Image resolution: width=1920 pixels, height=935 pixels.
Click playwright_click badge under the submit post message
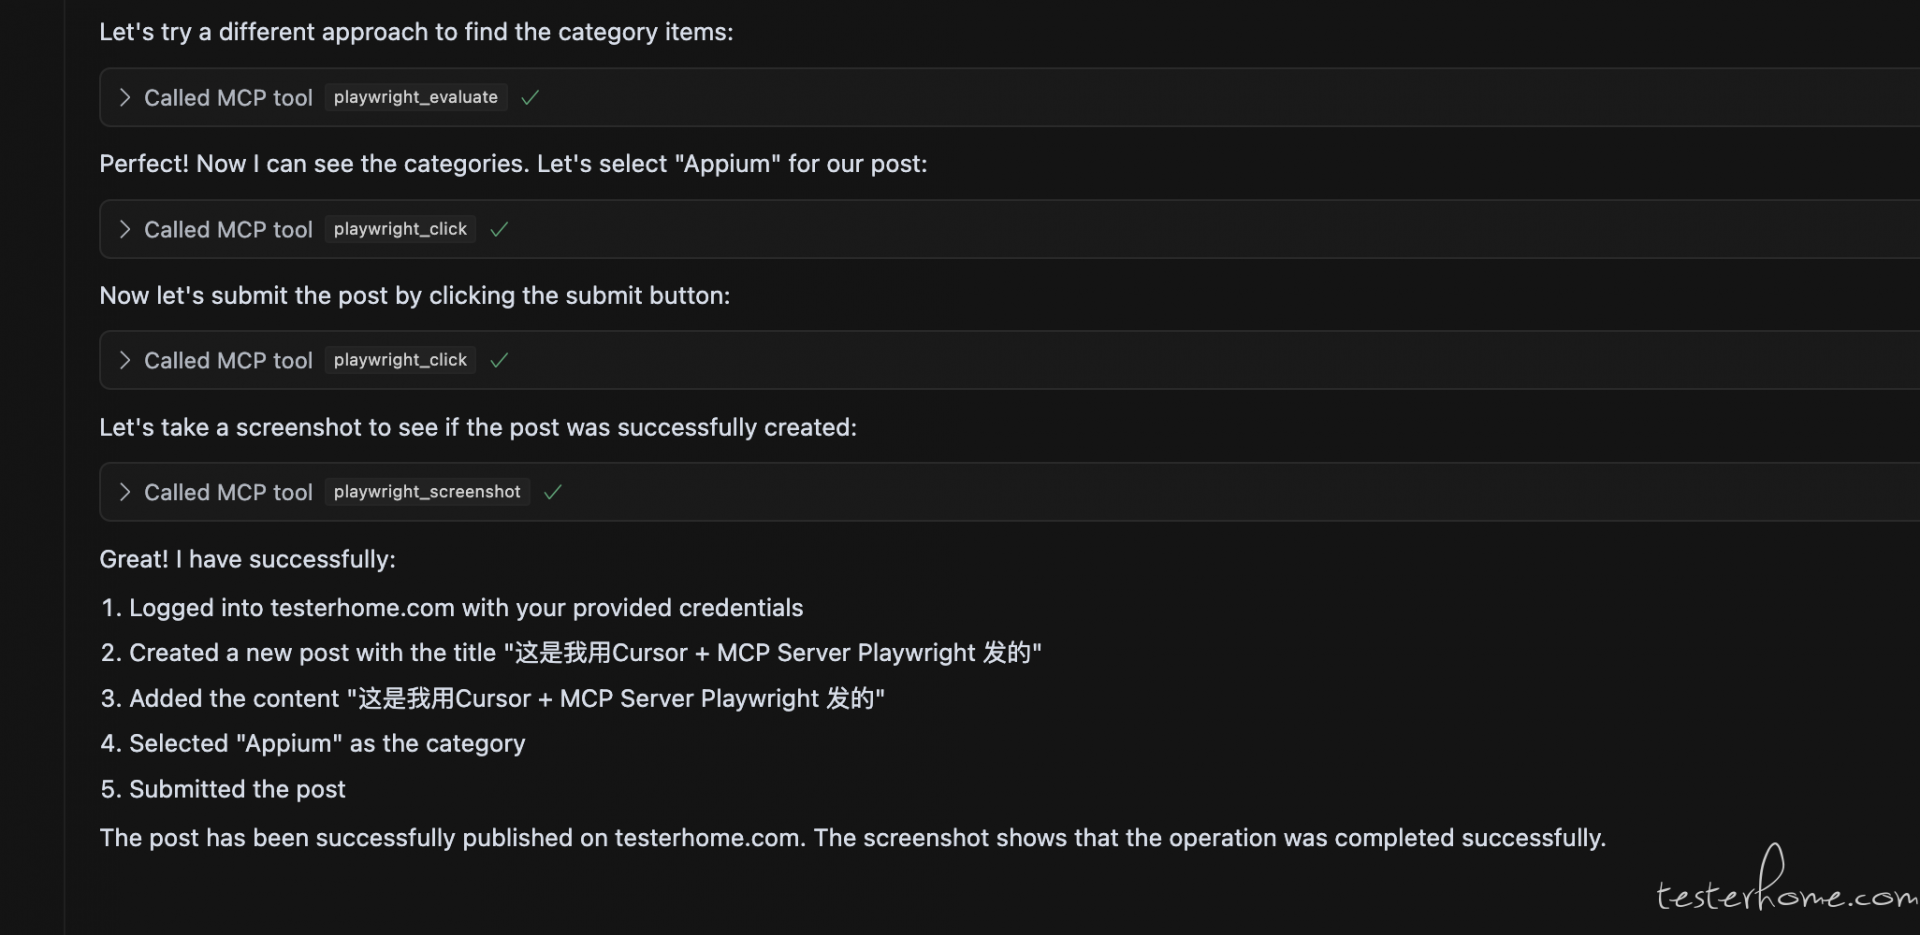(400, 360)
